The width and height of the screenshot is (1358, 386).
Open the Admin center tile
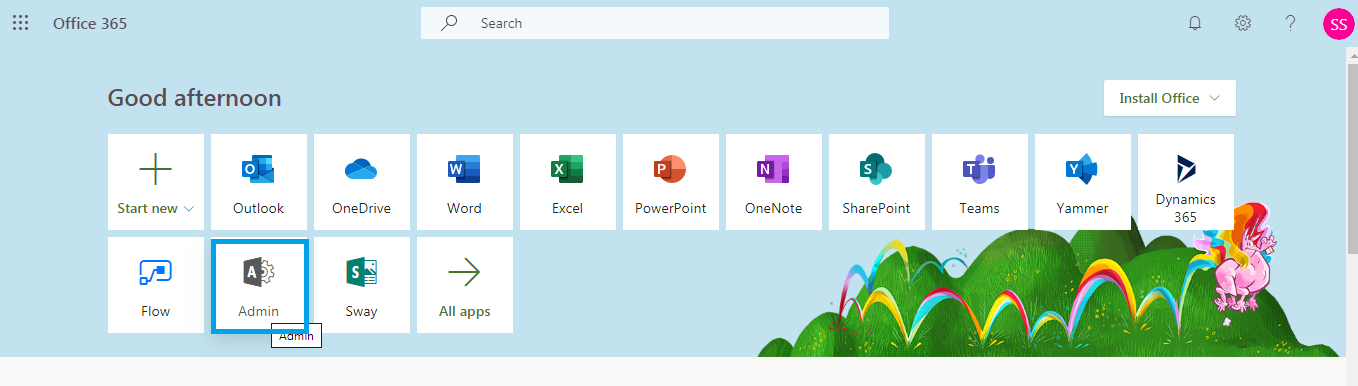(x=259, y=285)
